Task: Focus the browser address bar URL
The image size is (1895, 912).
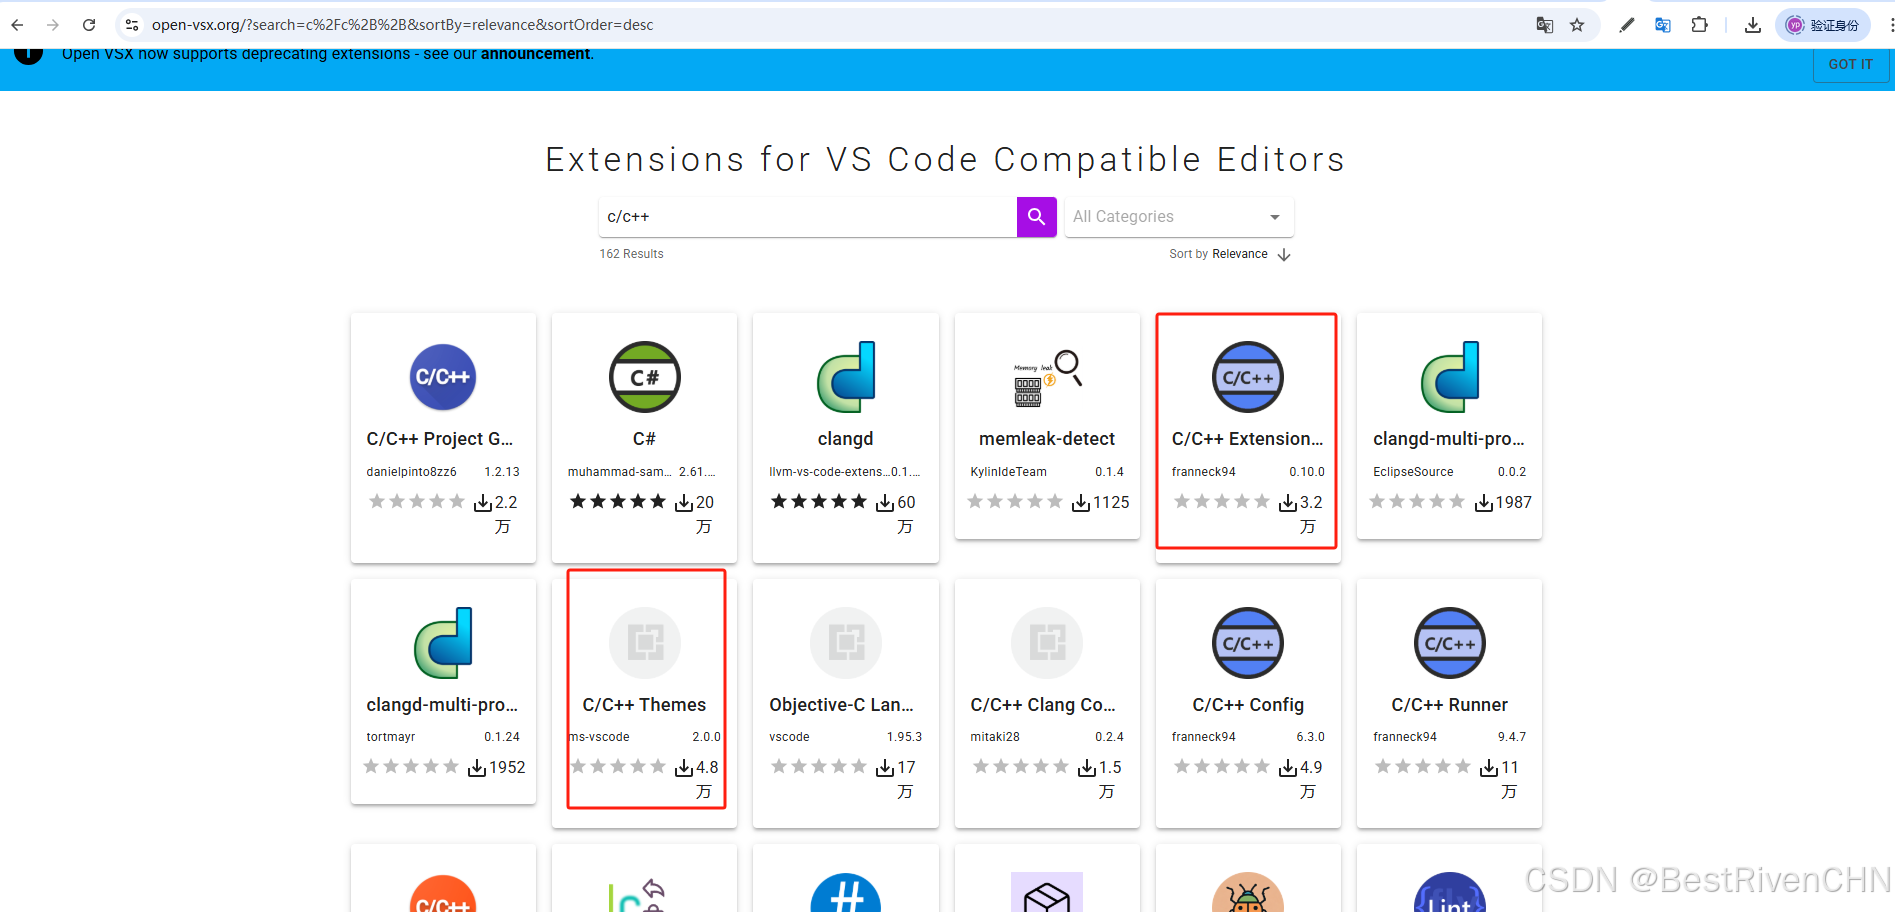Action: [402, 25]
